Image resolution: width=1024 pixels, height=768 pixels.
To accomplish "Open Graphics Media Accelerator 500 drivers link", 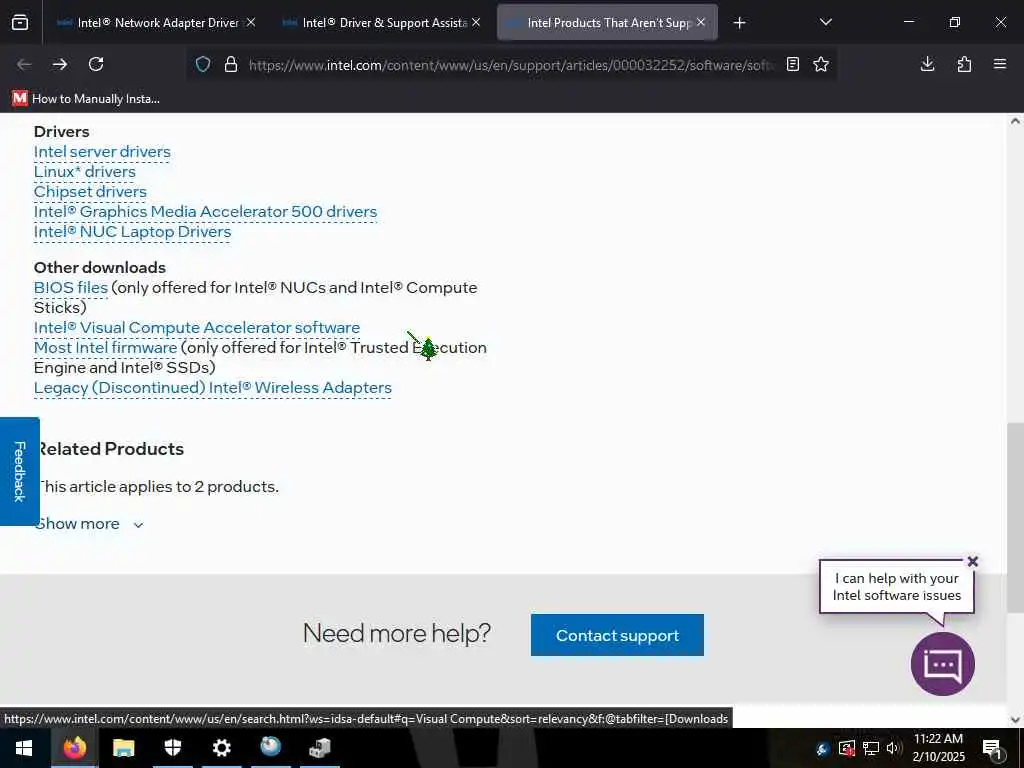I will coord(206,212).
